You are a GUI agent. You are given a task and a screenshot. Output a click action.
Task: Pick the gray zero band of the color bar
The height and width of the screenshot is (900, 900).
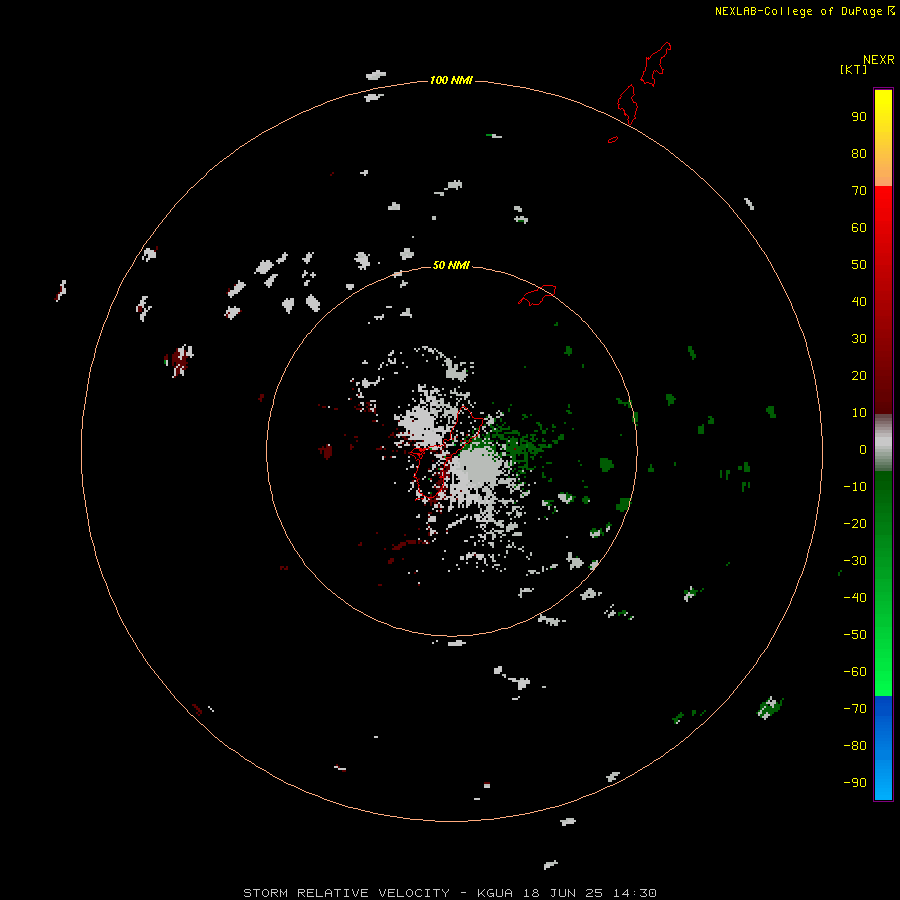[883, 443]
